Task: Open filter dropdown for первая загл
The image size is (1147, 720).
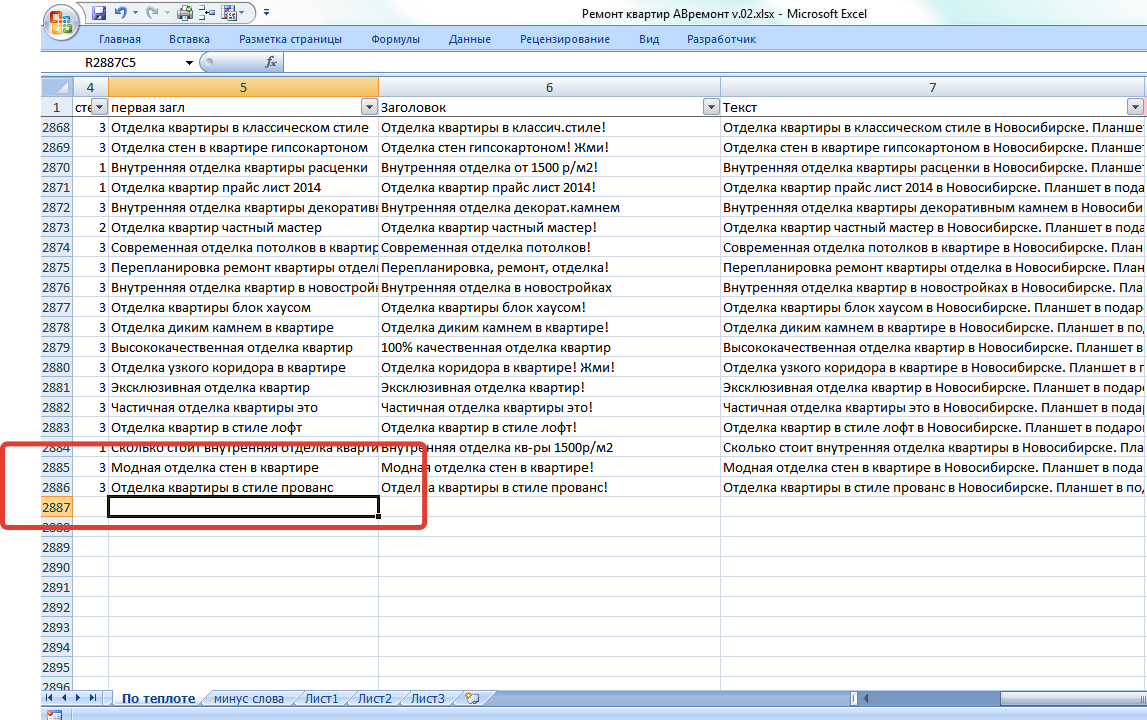Action: [369, 108]
